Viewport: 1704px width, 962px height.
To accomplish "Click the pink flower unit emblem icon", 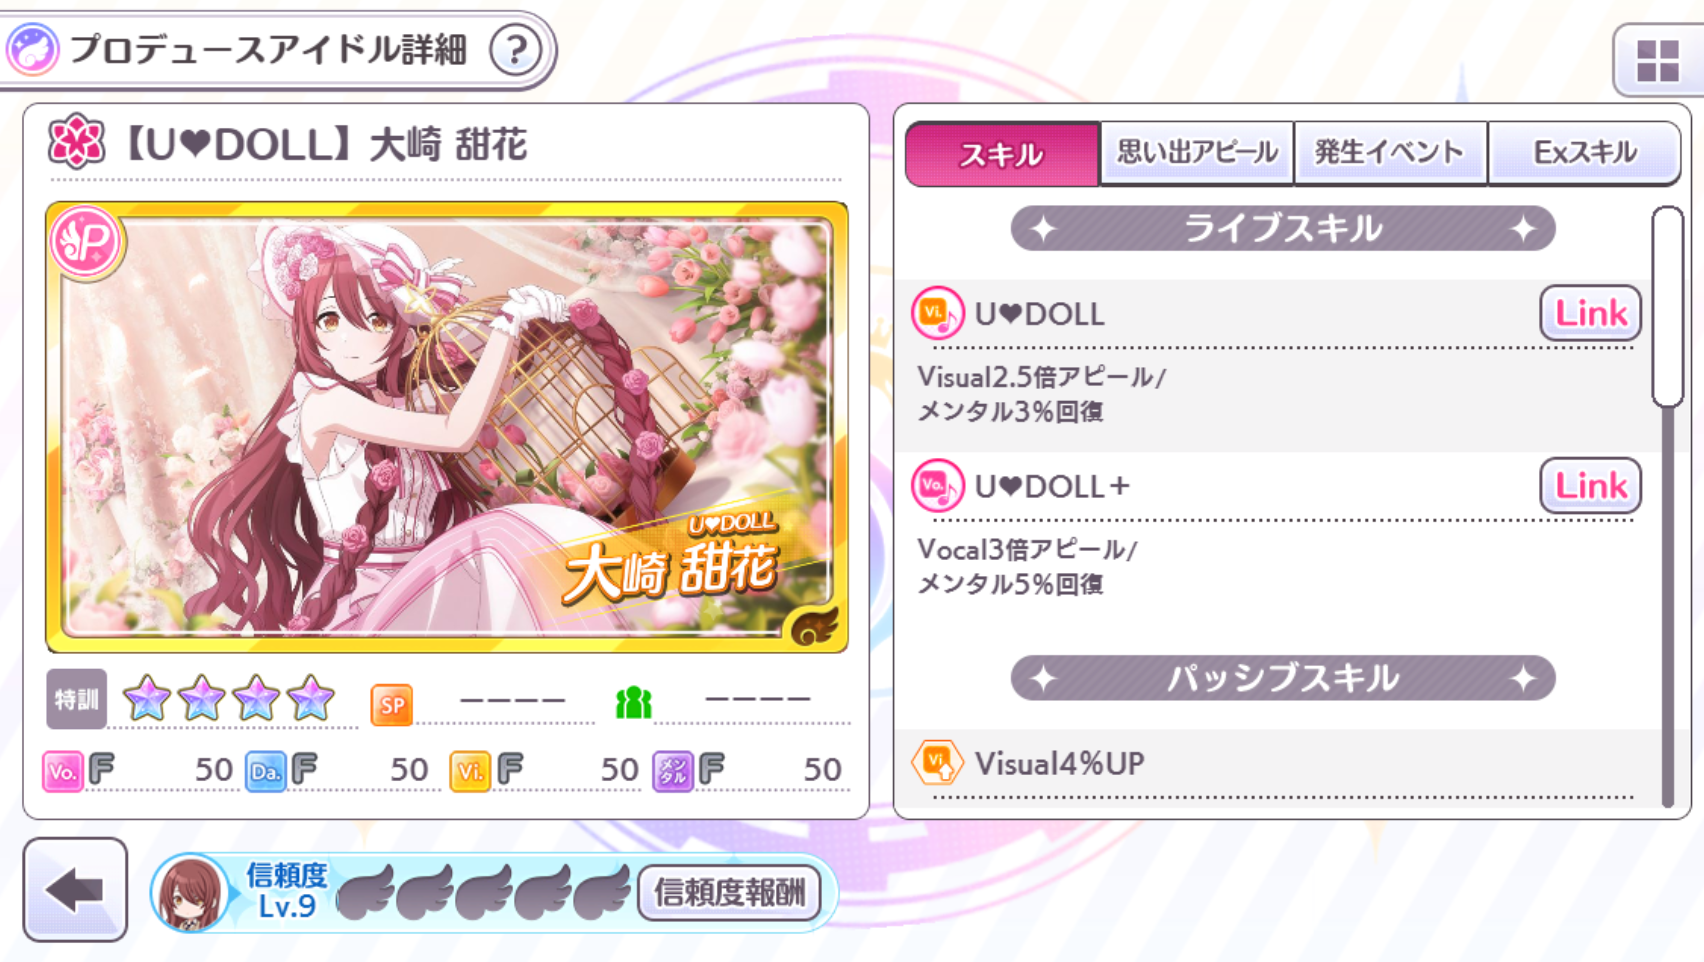I will pos(76,142).
